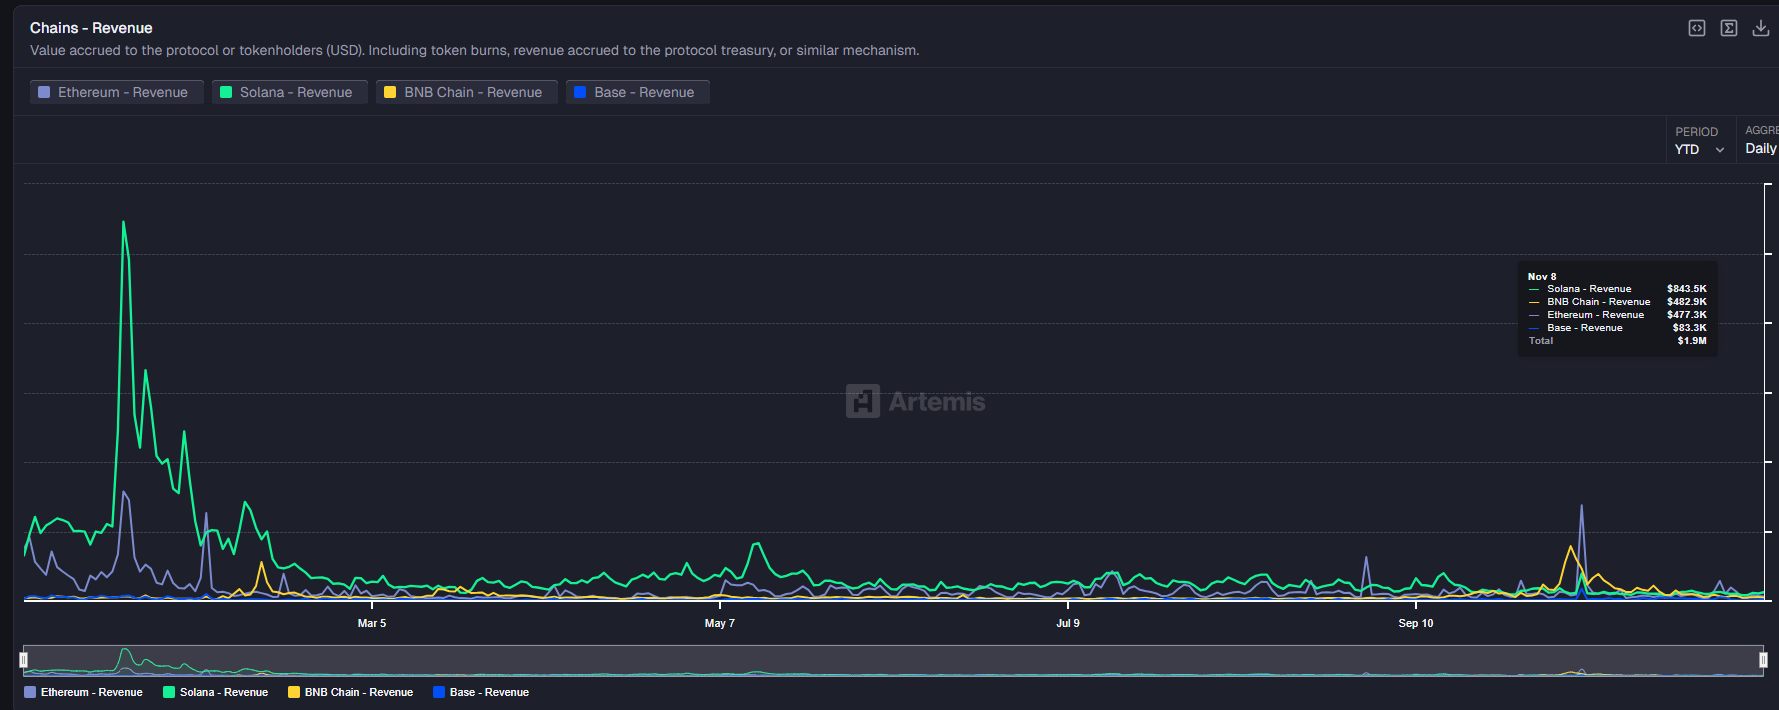The image size is (1779, 710).
Task: Click the Chains - Revenue chart title
Action: click(x=91, y=28)
